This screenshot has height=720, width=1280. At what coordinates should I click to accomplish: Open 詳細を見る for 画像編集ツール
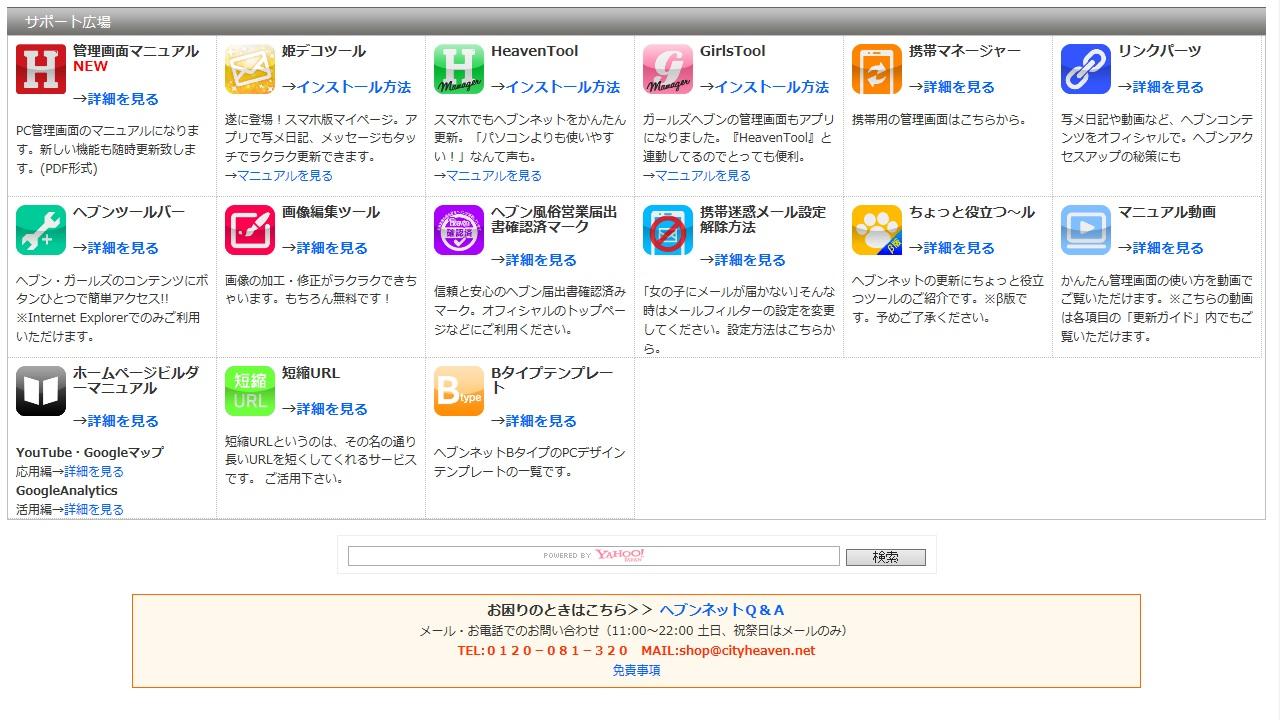(x=332, y=248)
